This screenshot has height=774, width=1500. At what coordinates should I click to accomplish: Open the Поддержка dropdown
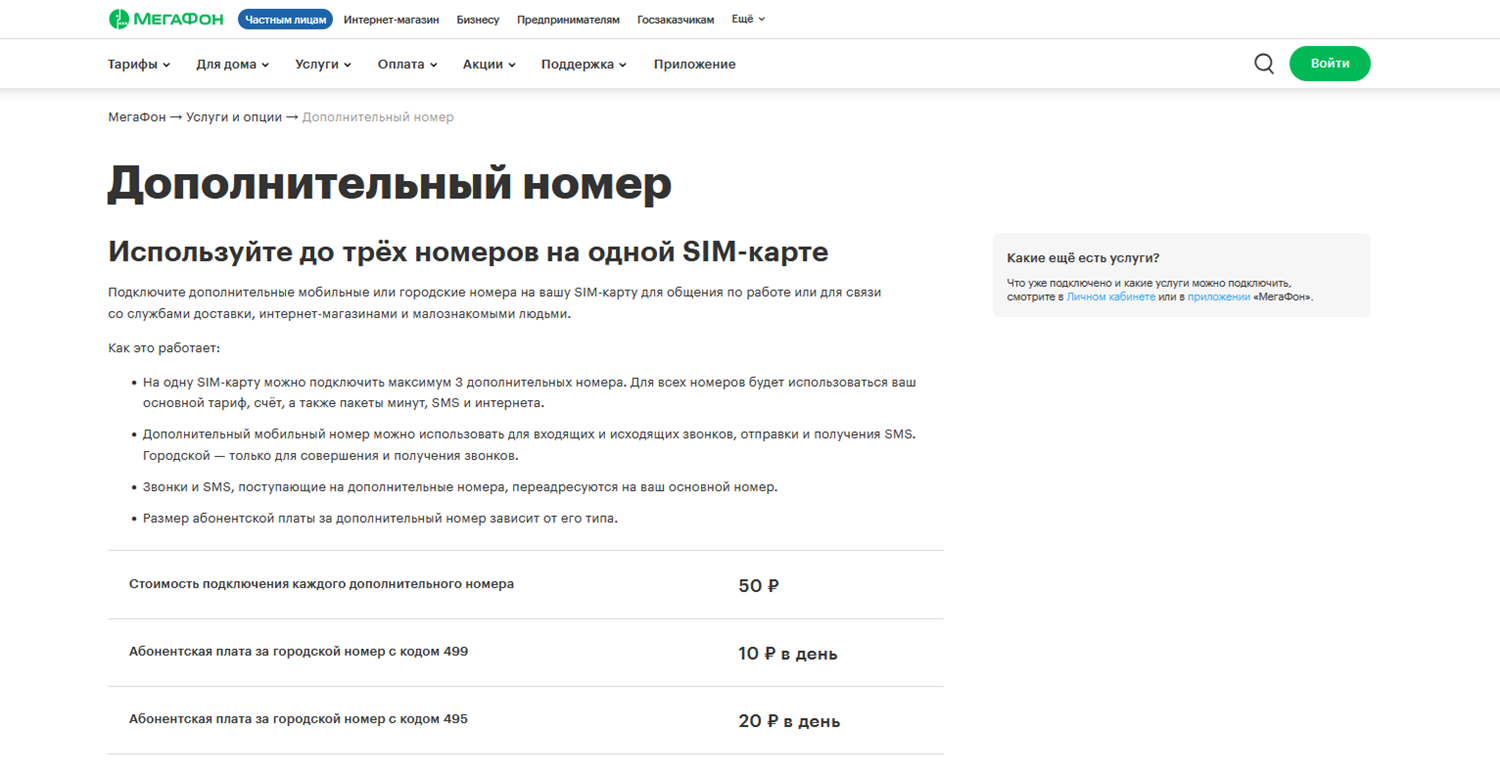tap(584, 64)
